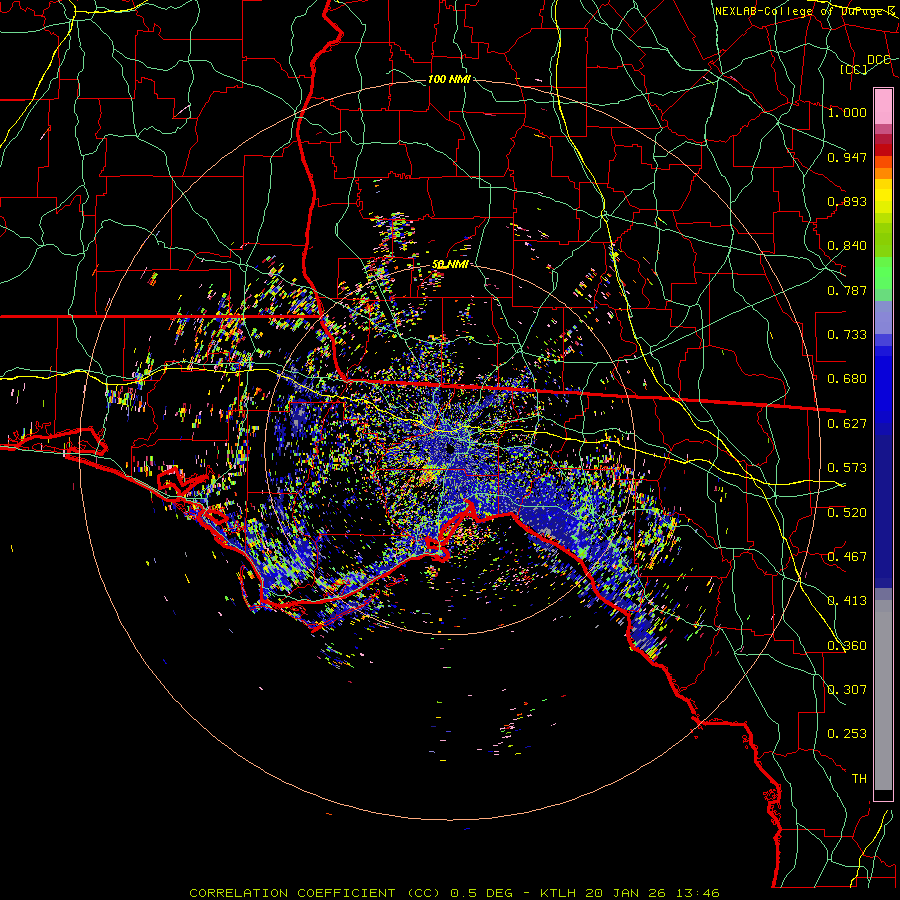This screenshot has height=900, width=900.
Task: Click the NEXLAB-College of DuPage credit text
Action: click(x=805, y=11)
